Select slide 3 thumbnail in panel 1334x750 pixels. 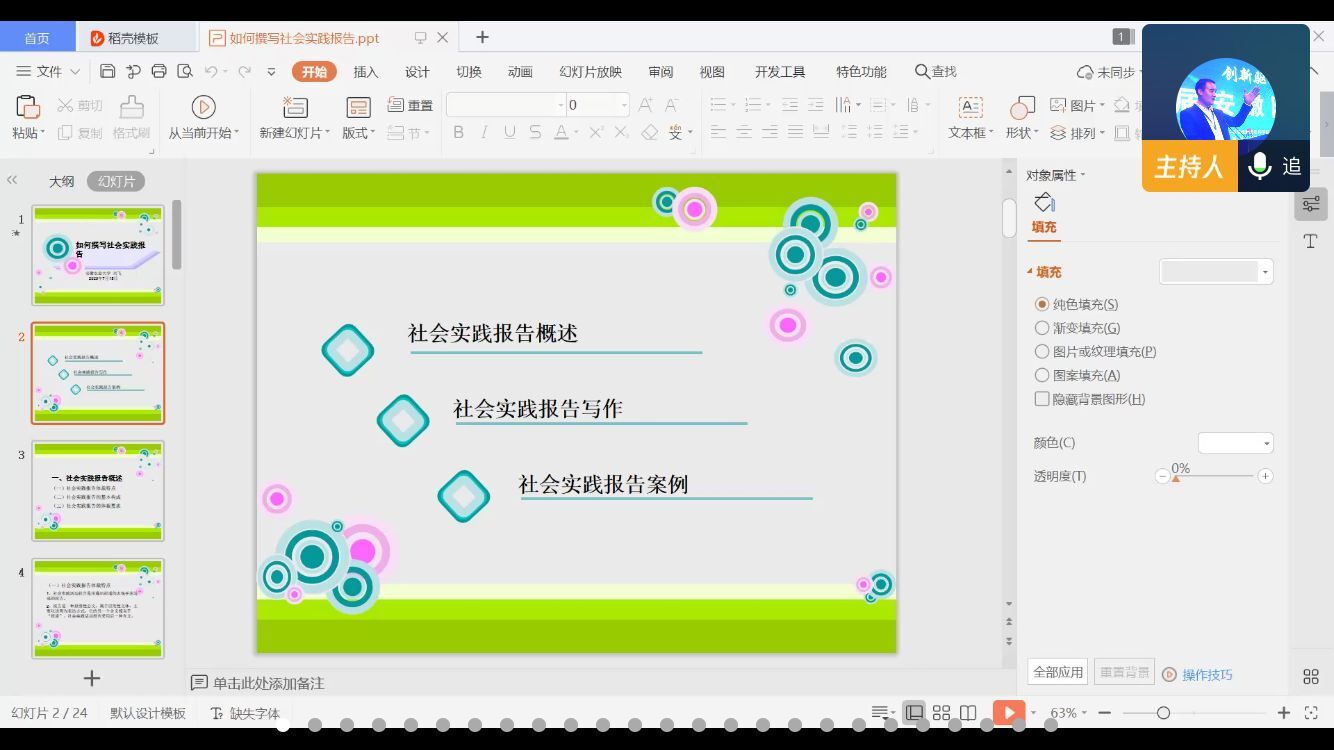[x=98, y=491]
